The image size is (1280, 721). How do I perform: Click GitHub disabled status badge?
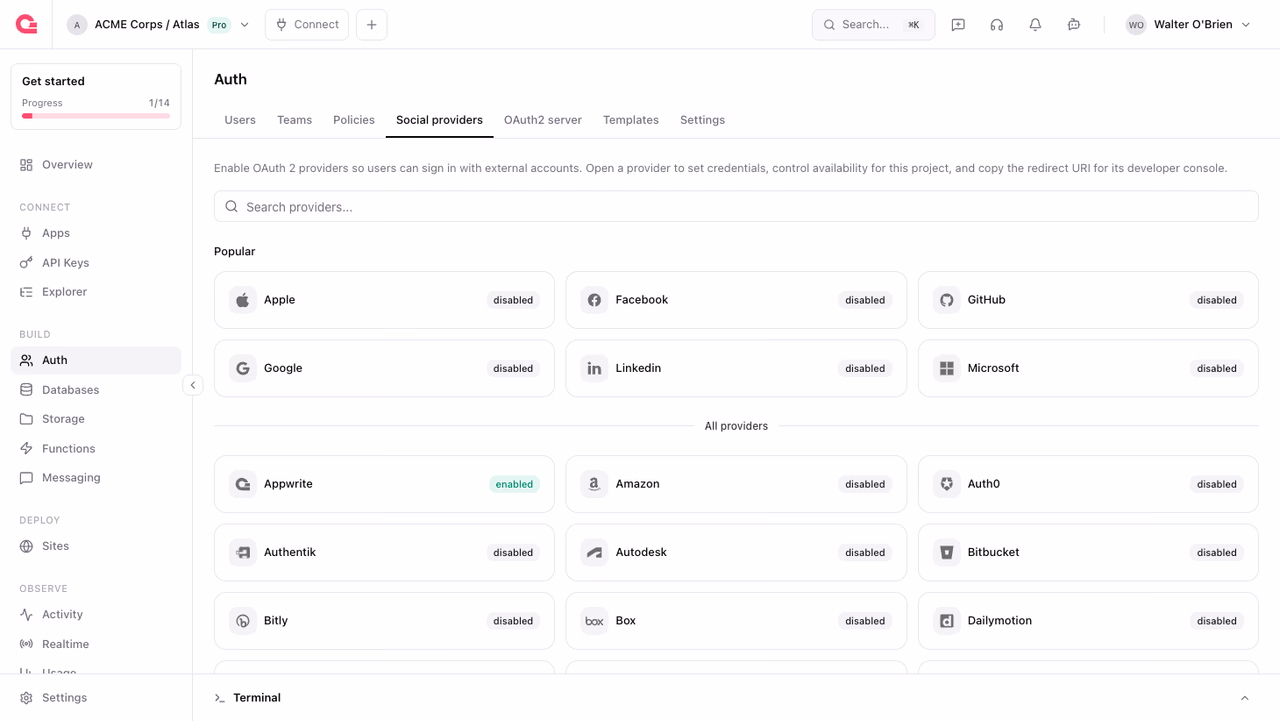[x=1217, y=300]
